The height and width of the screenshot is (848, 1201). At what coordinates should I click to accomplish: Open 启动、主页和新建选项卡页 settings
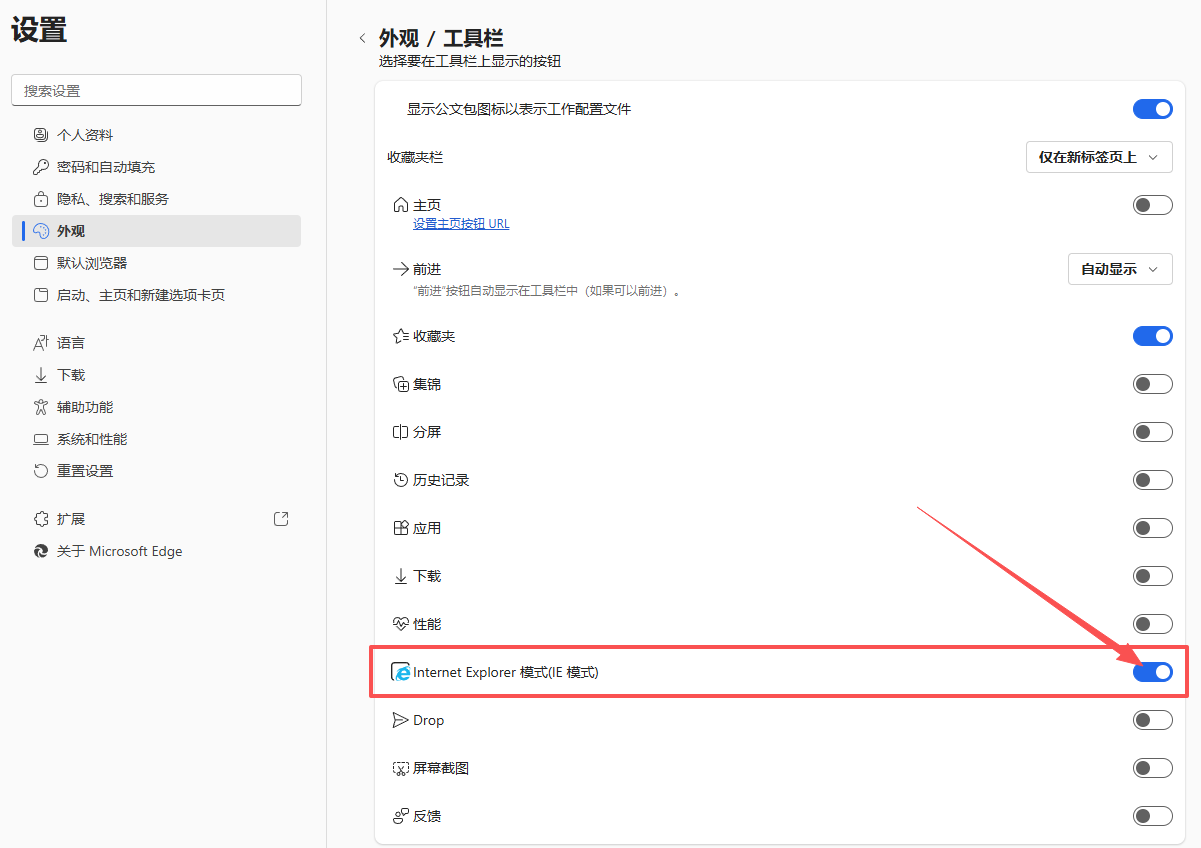pos(156,295)
